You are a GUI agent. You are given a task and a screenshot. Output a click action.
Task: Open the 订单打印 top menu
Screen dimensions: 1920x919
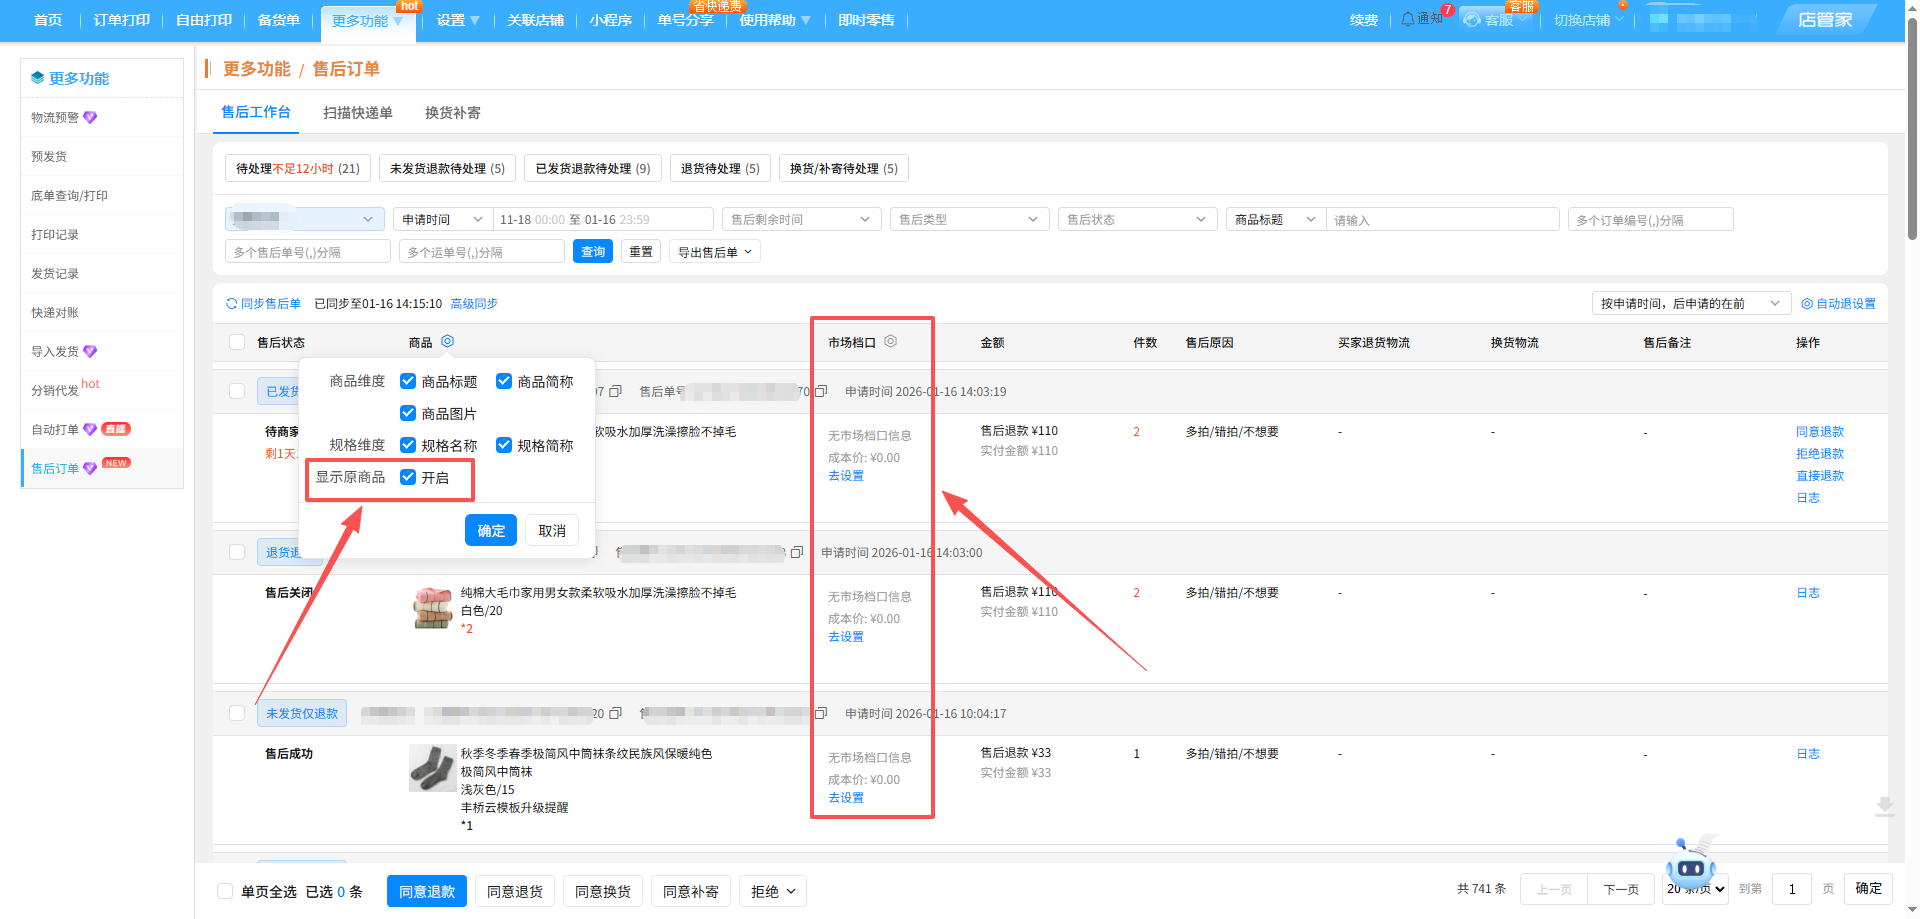[121, 20]
